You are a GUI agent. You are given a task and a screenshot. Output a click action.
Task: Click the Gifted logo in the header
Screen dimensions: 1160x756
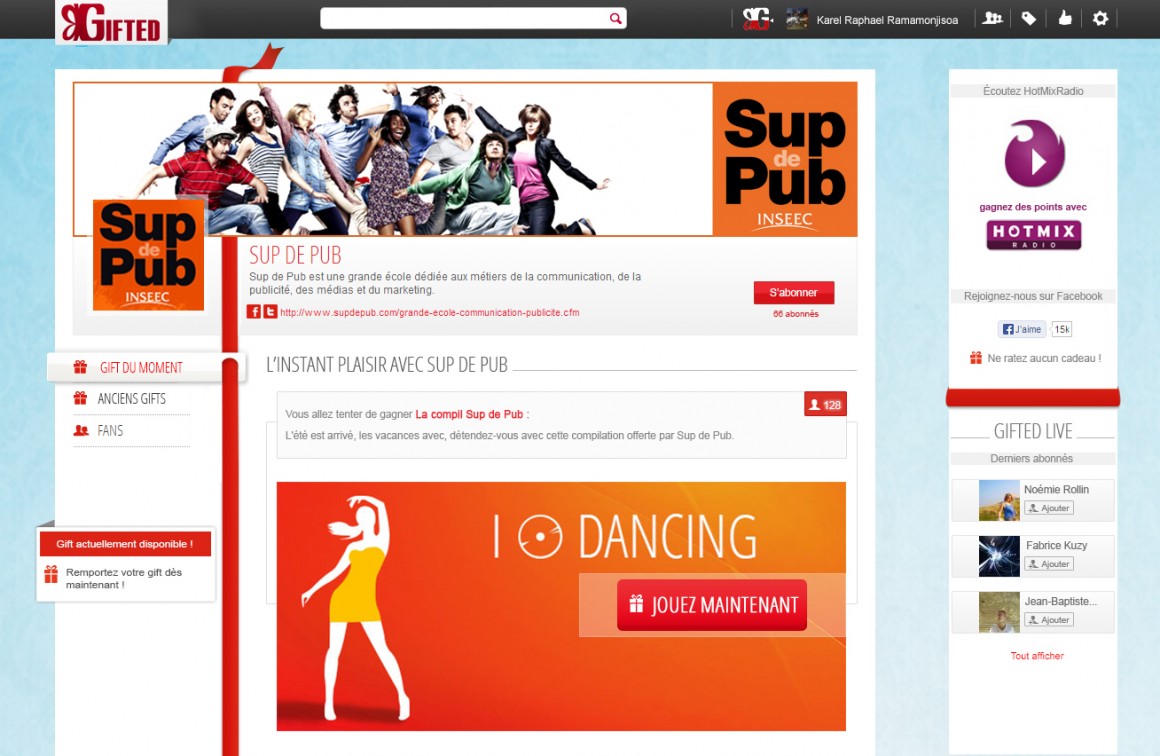point(111,21)
